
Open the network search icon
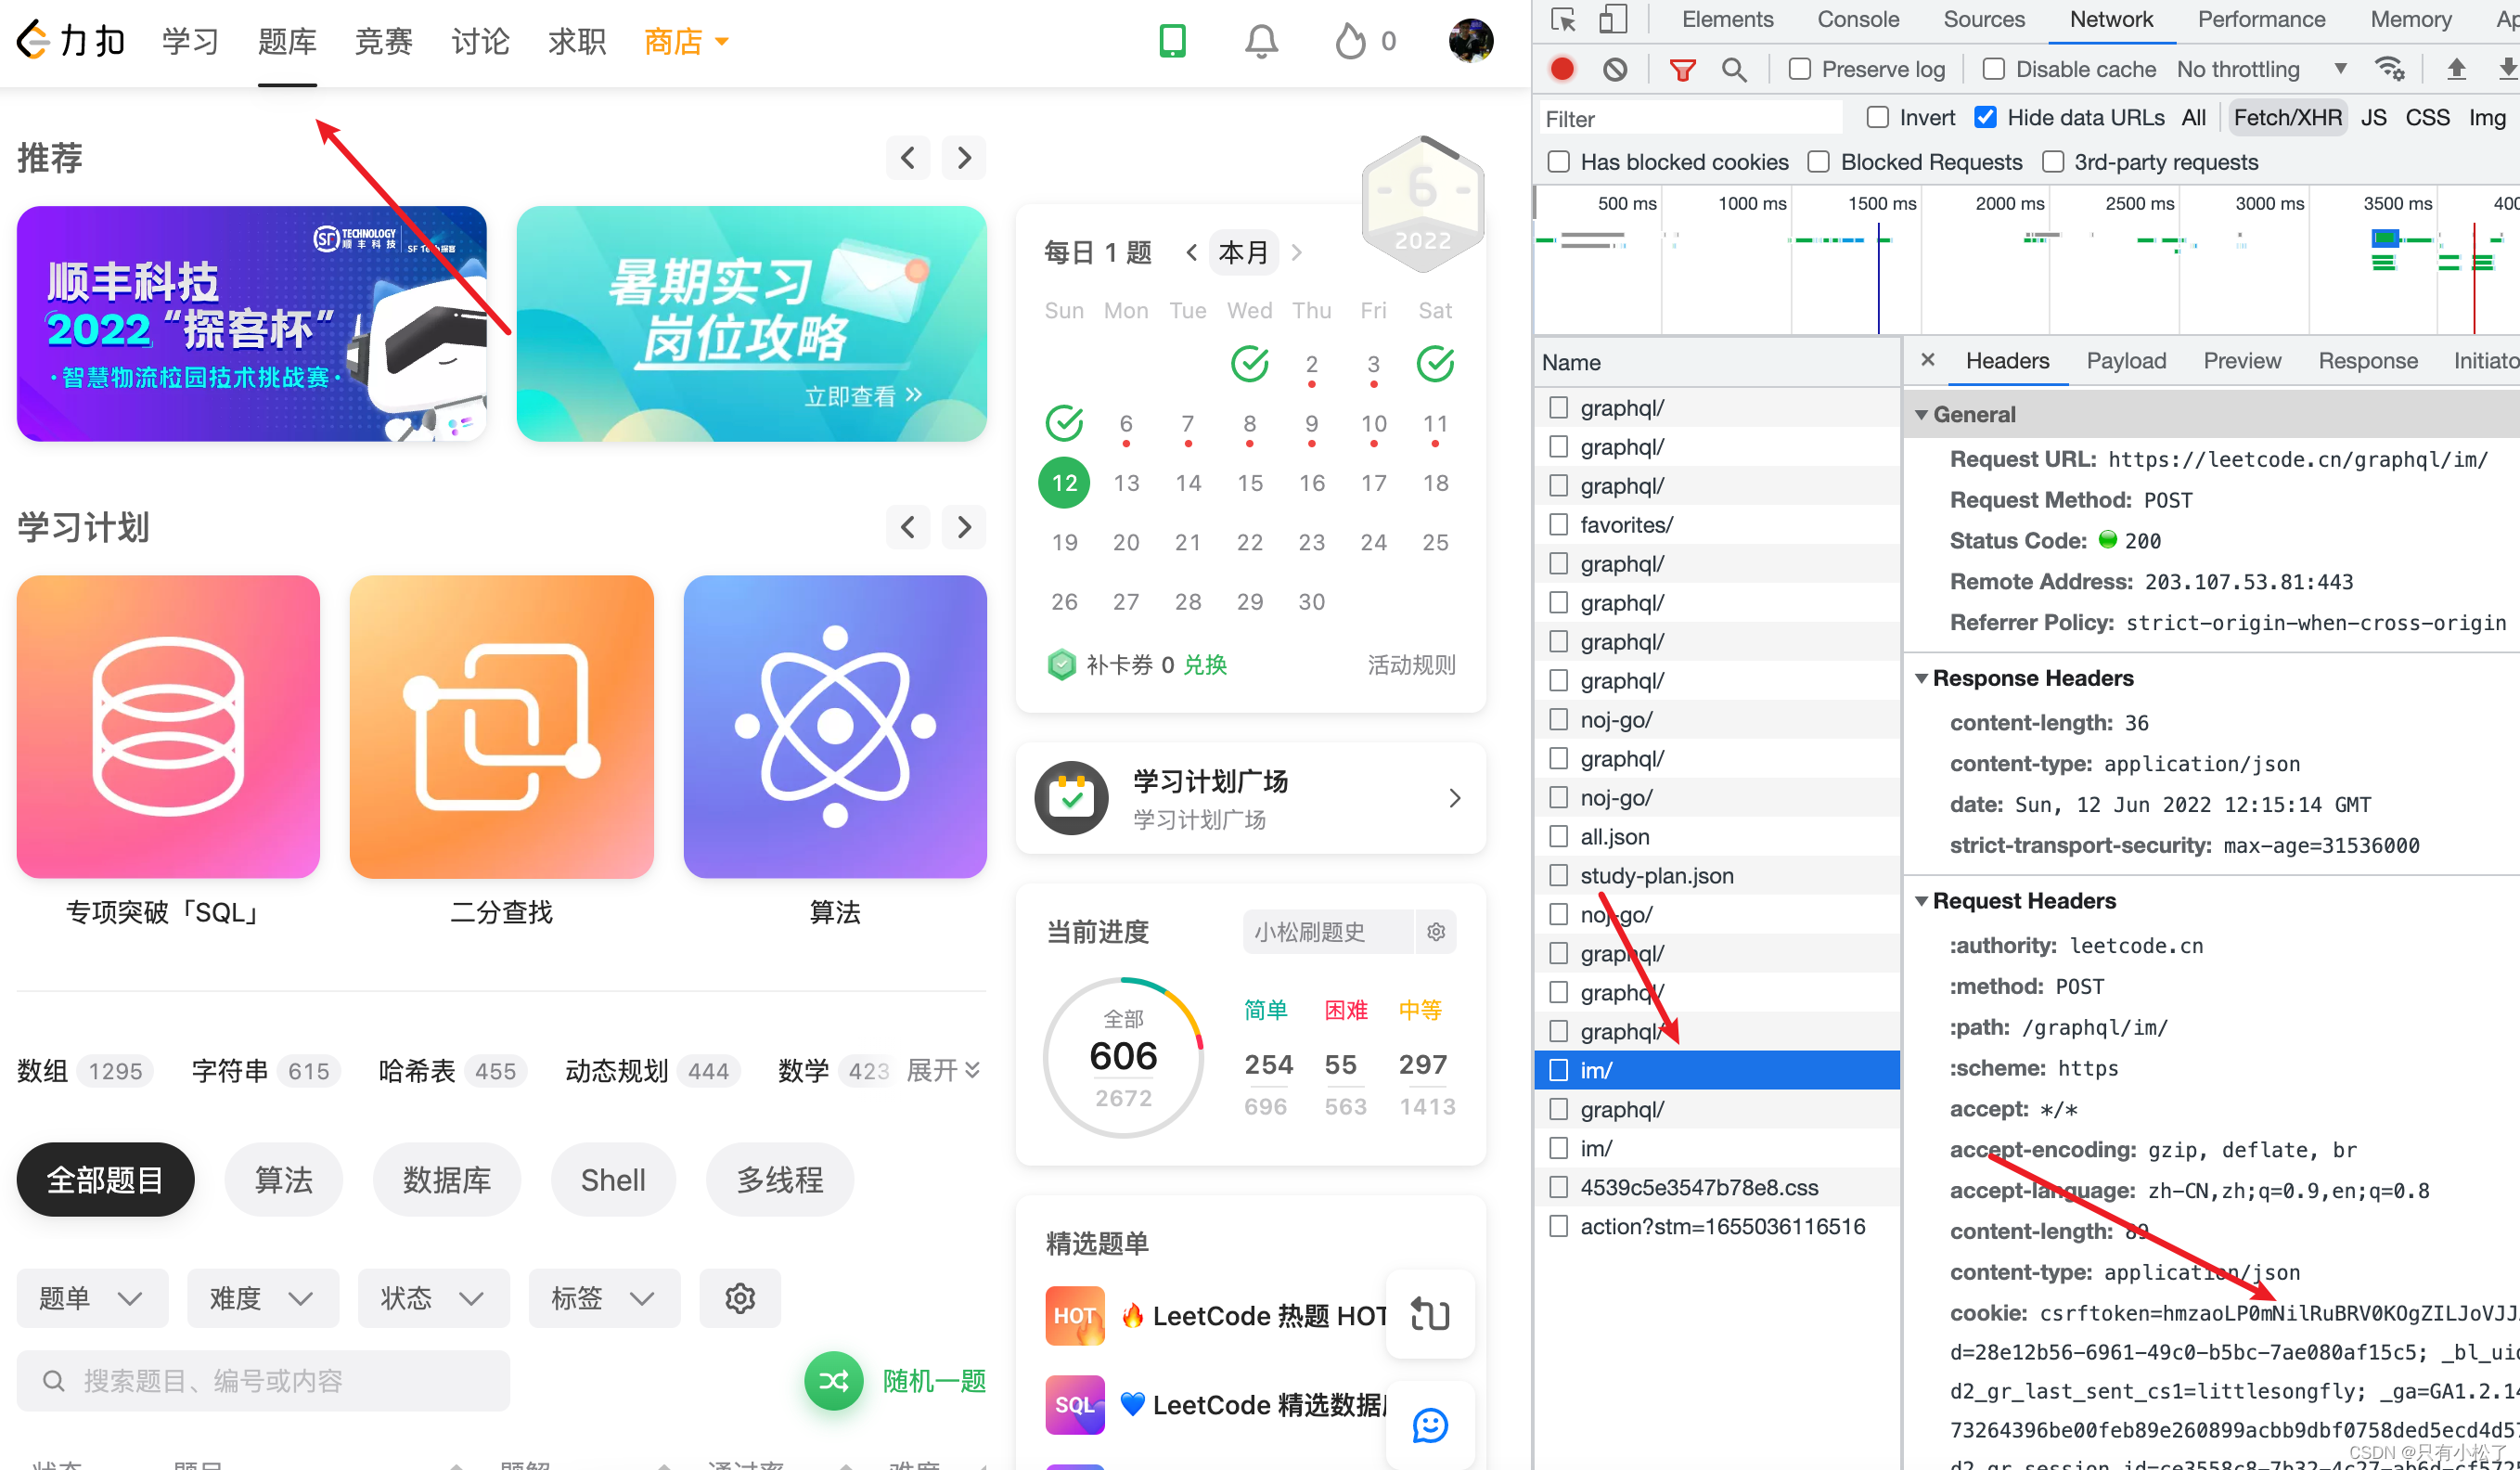click(x=1735, y=69)
